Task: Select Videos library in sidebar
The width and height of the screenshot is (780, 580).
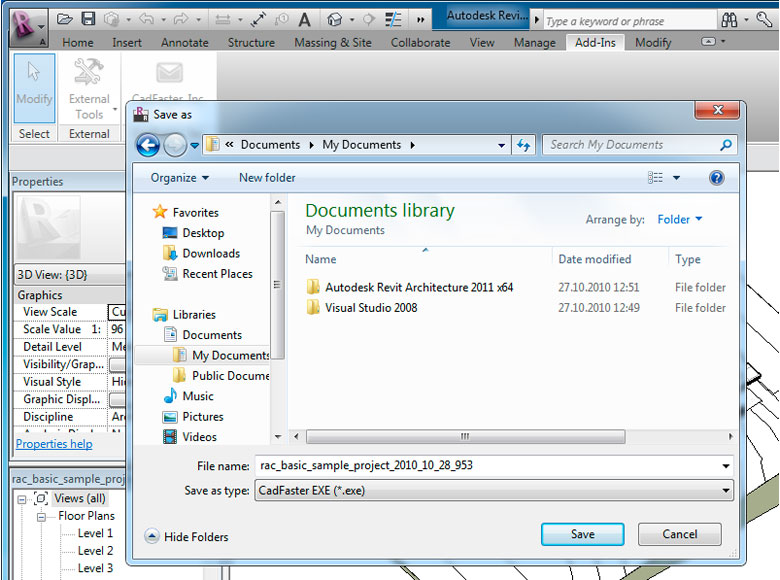Action: [199, 437]
